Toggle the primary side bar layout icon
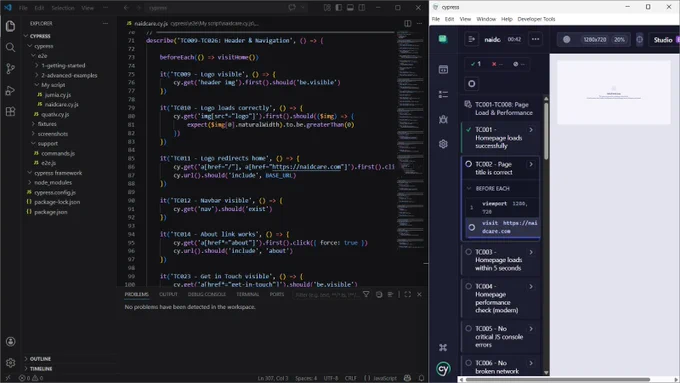This screenshot has height=383, width=680. (339, 7)
